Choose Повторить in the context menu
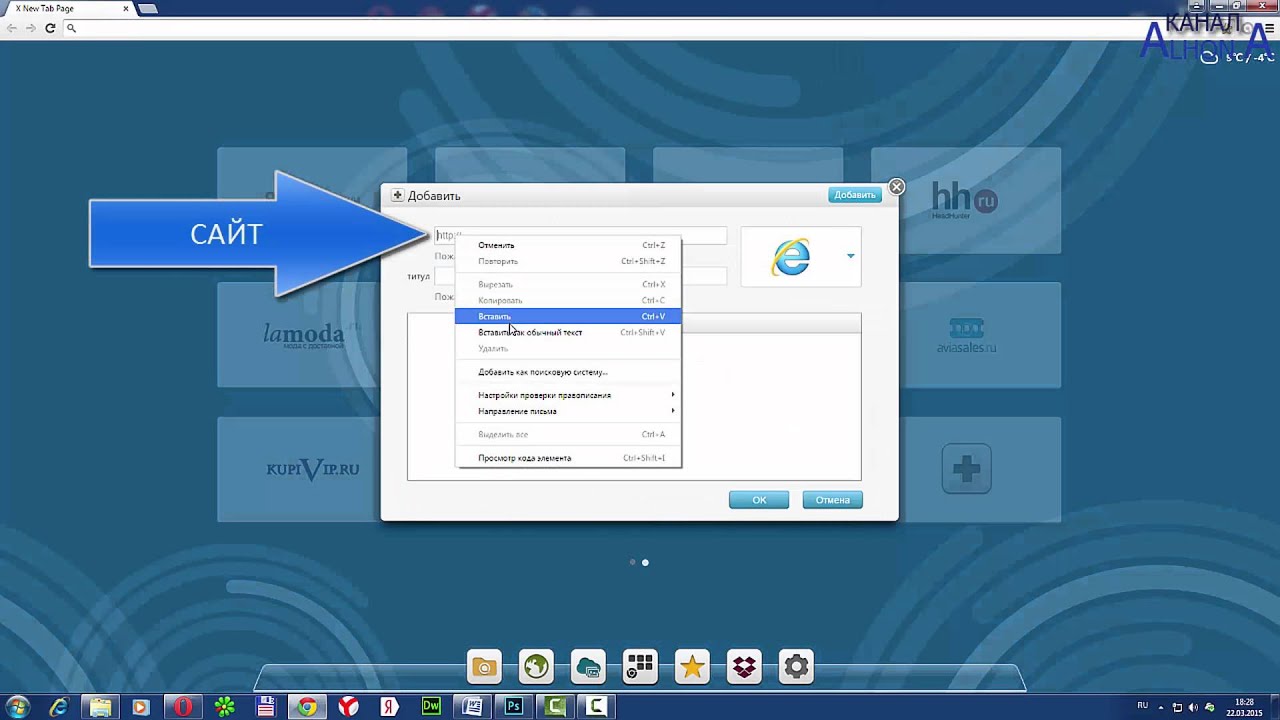The height and width of the screenshot is (720, 1280). [568, 261]
